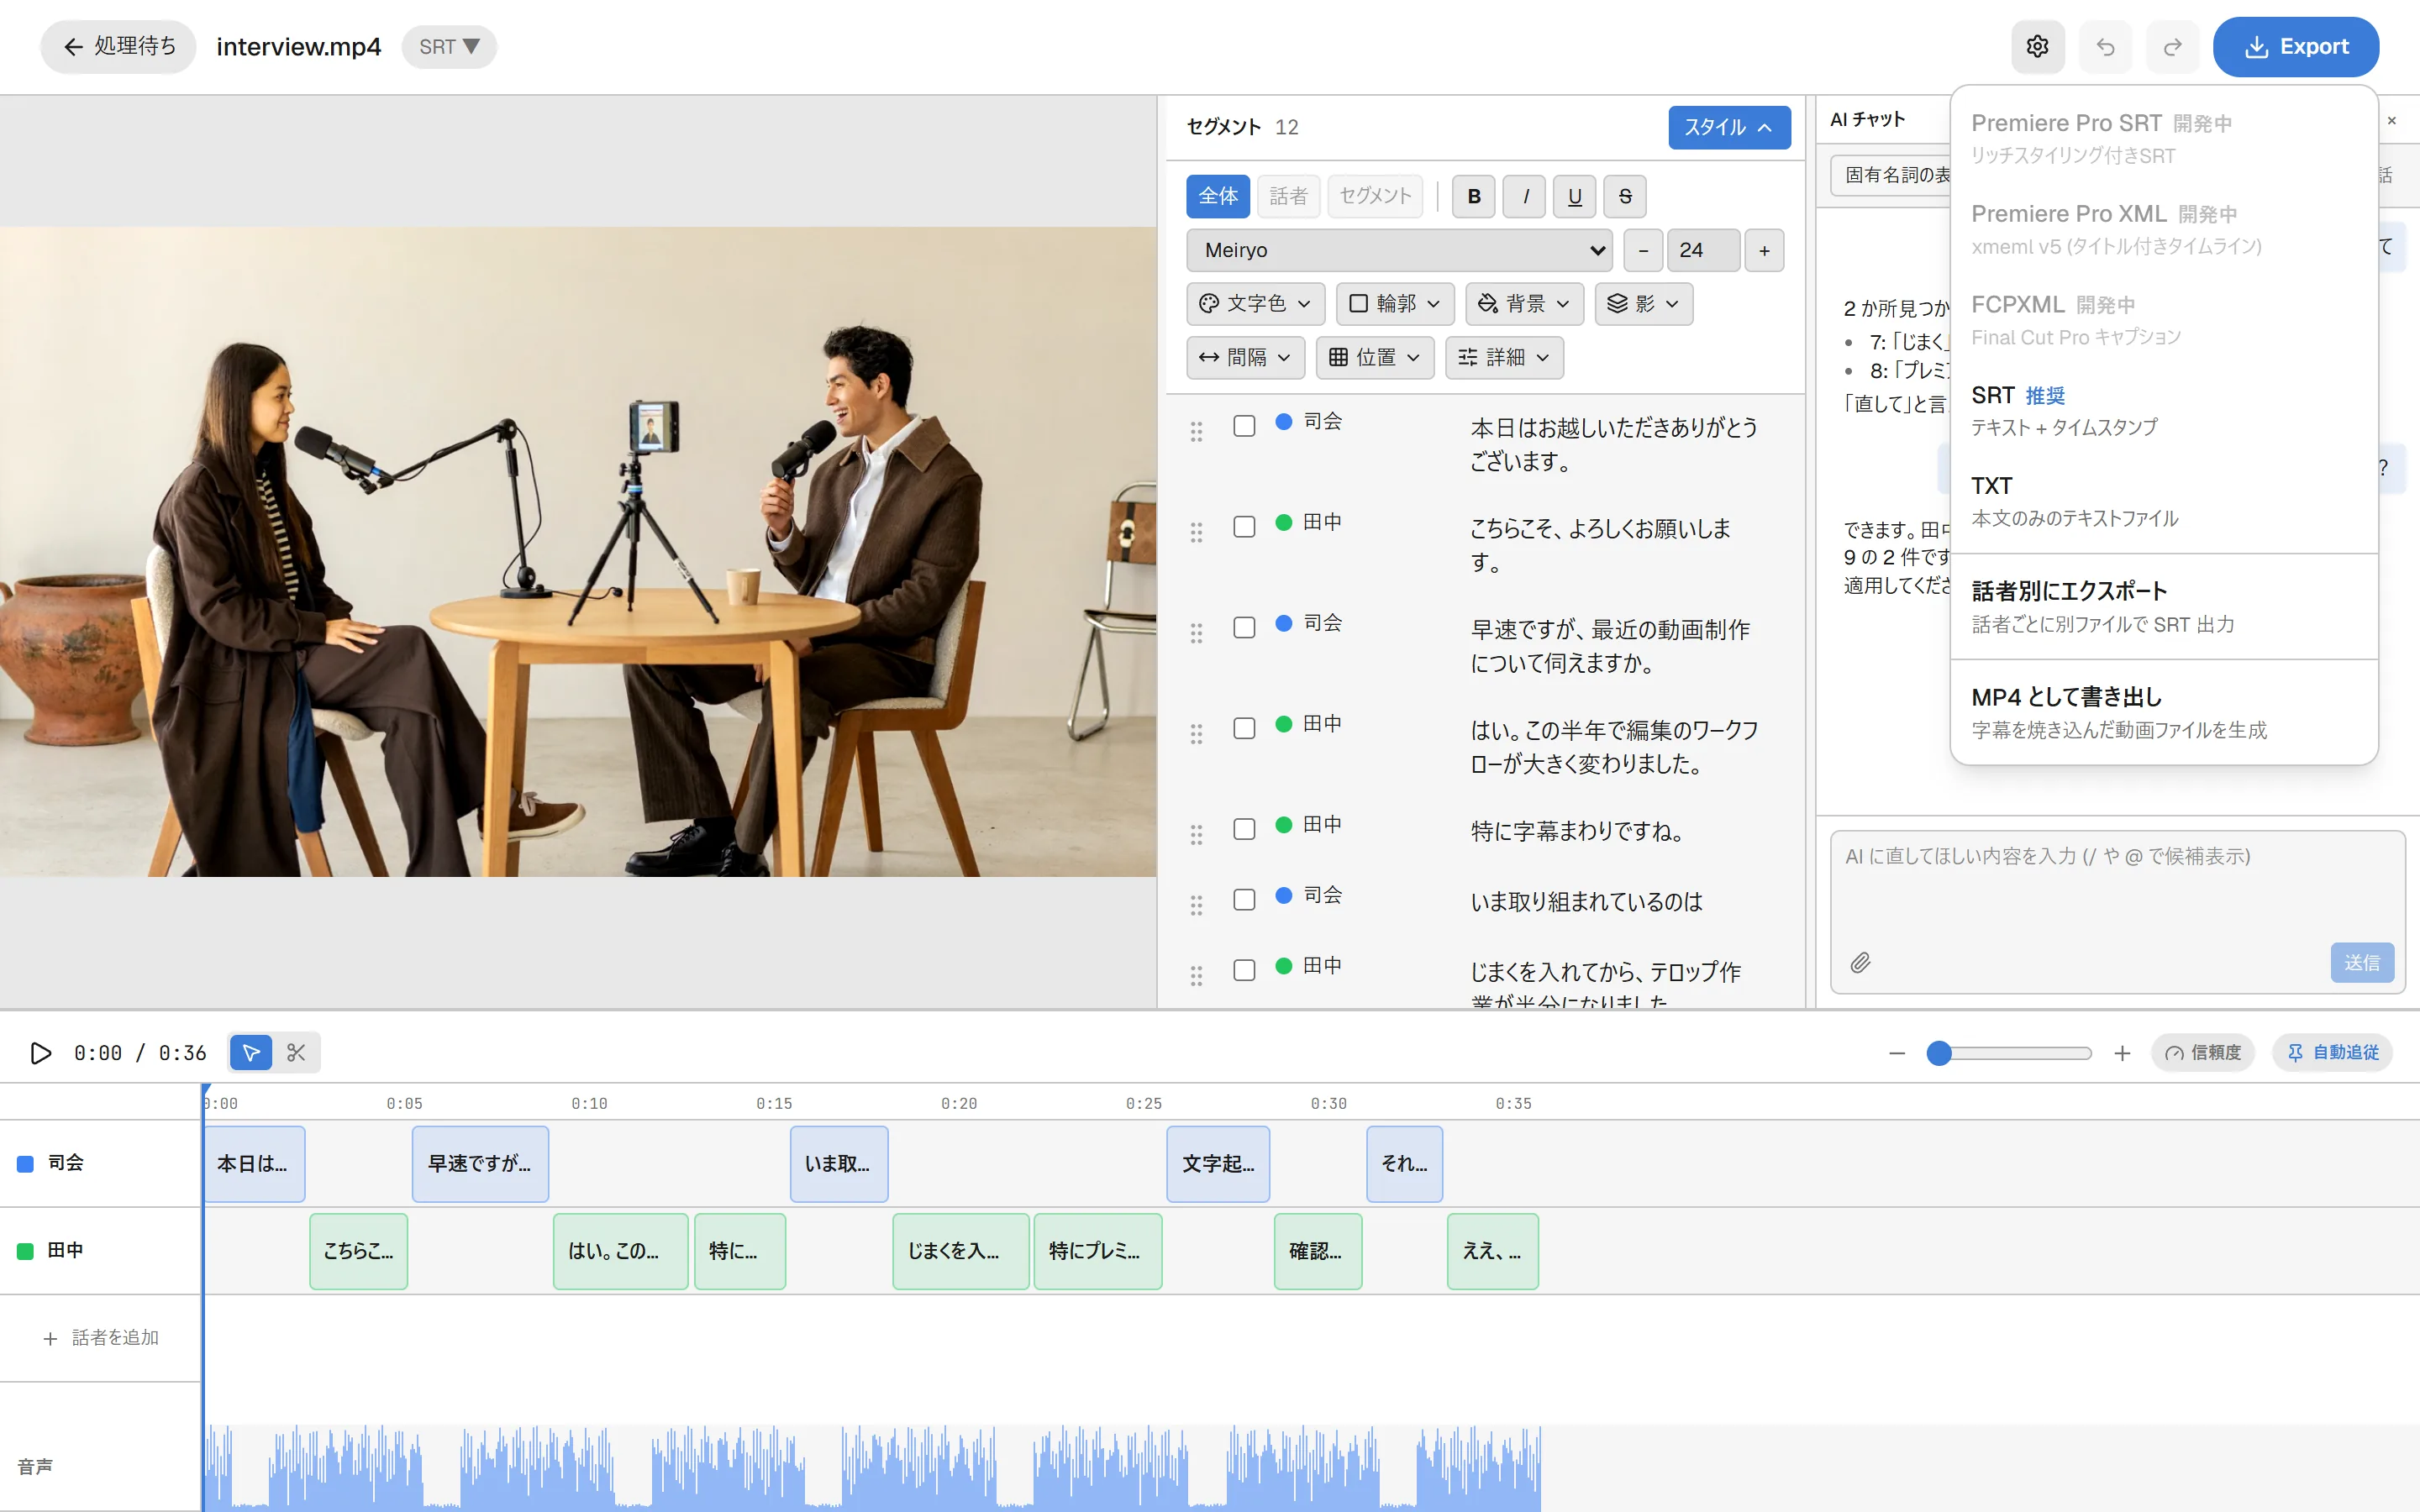The width and height of the screenshot is (2420, 1512).
Task: Apply strikethrough formatting with the S icon
Action: [x=1625, y=196]
